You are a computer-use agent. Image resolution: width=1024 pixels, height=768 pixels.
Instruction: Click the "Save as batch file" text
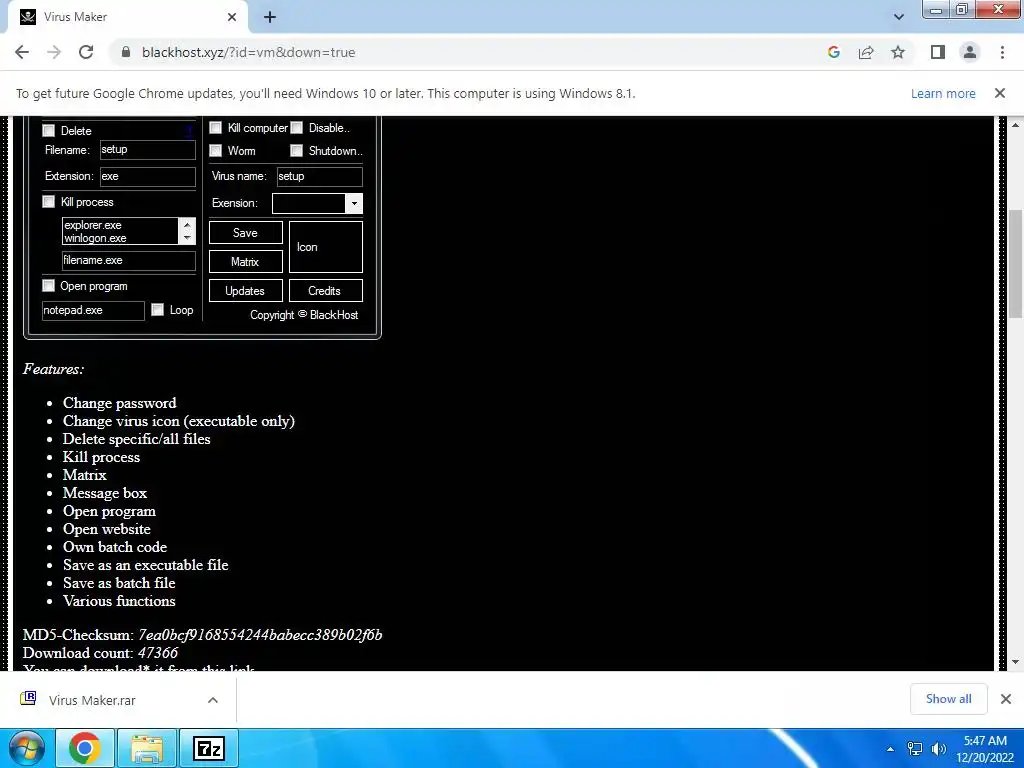click(x=119, y=583)
